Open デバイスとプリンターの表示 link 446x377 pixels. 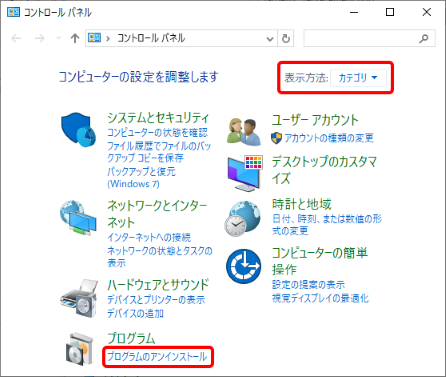156,300
